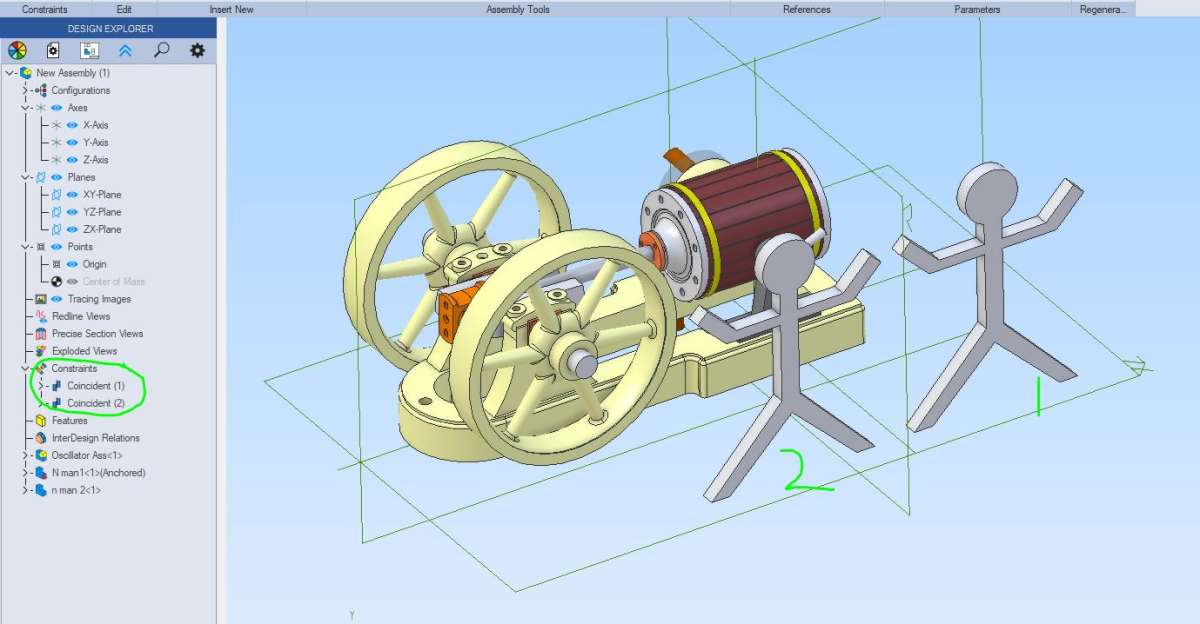
Task: Click the Center of Mass symbol icon
Action: (57, 281)
